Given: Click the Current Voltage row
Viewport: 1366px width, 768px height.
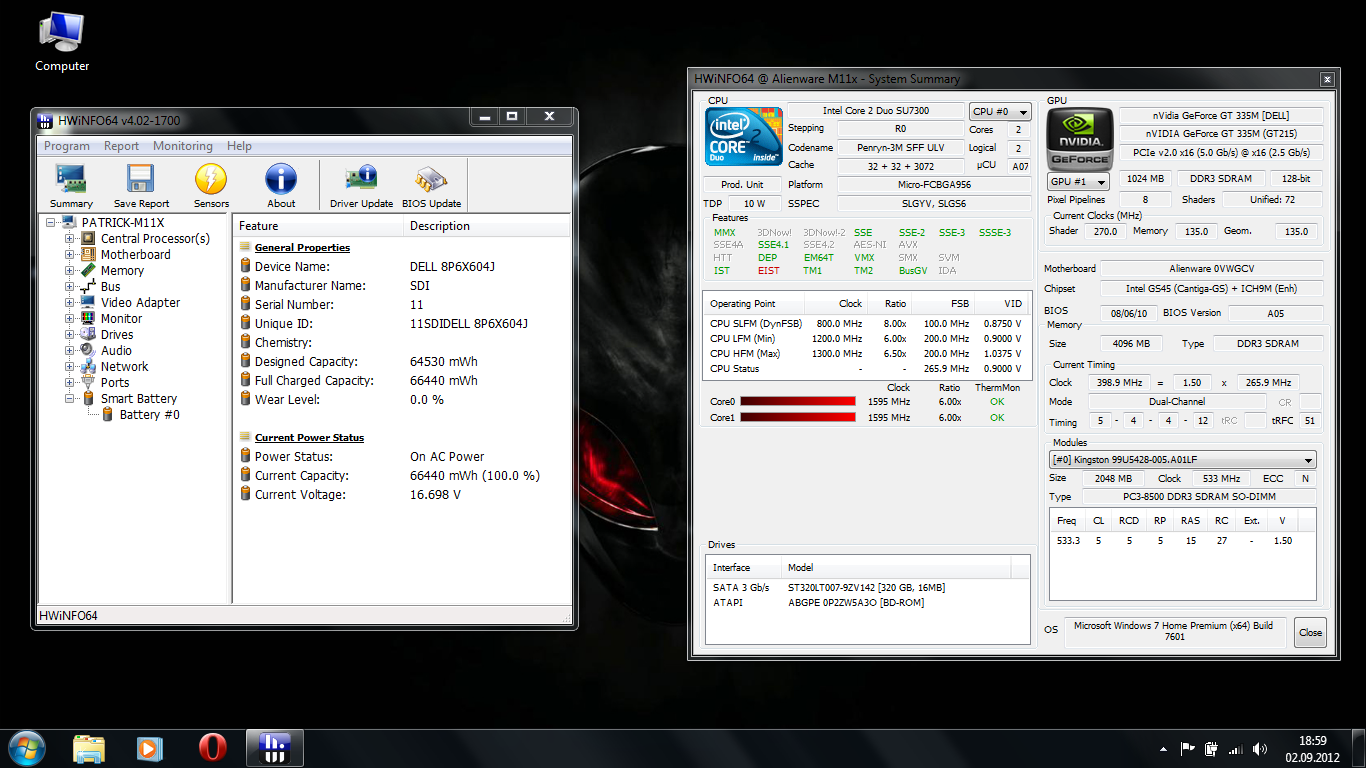Looking at the screenshot, I should tap(401, 495).
